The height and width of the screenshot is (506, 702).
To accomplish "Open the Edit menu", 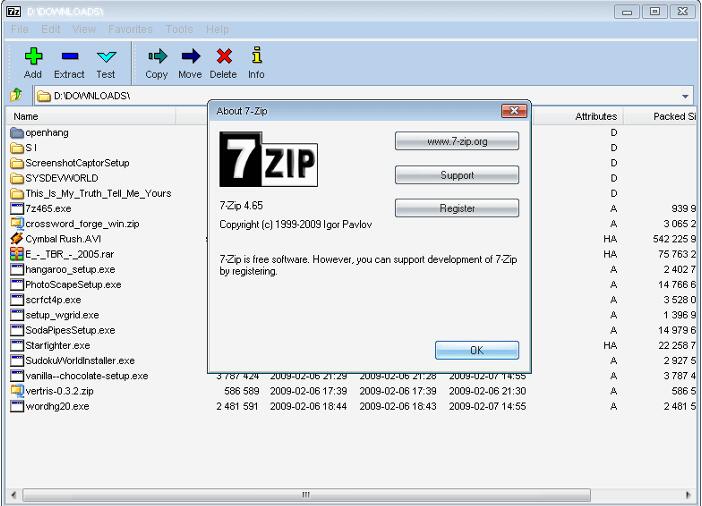I will [51, 29].
